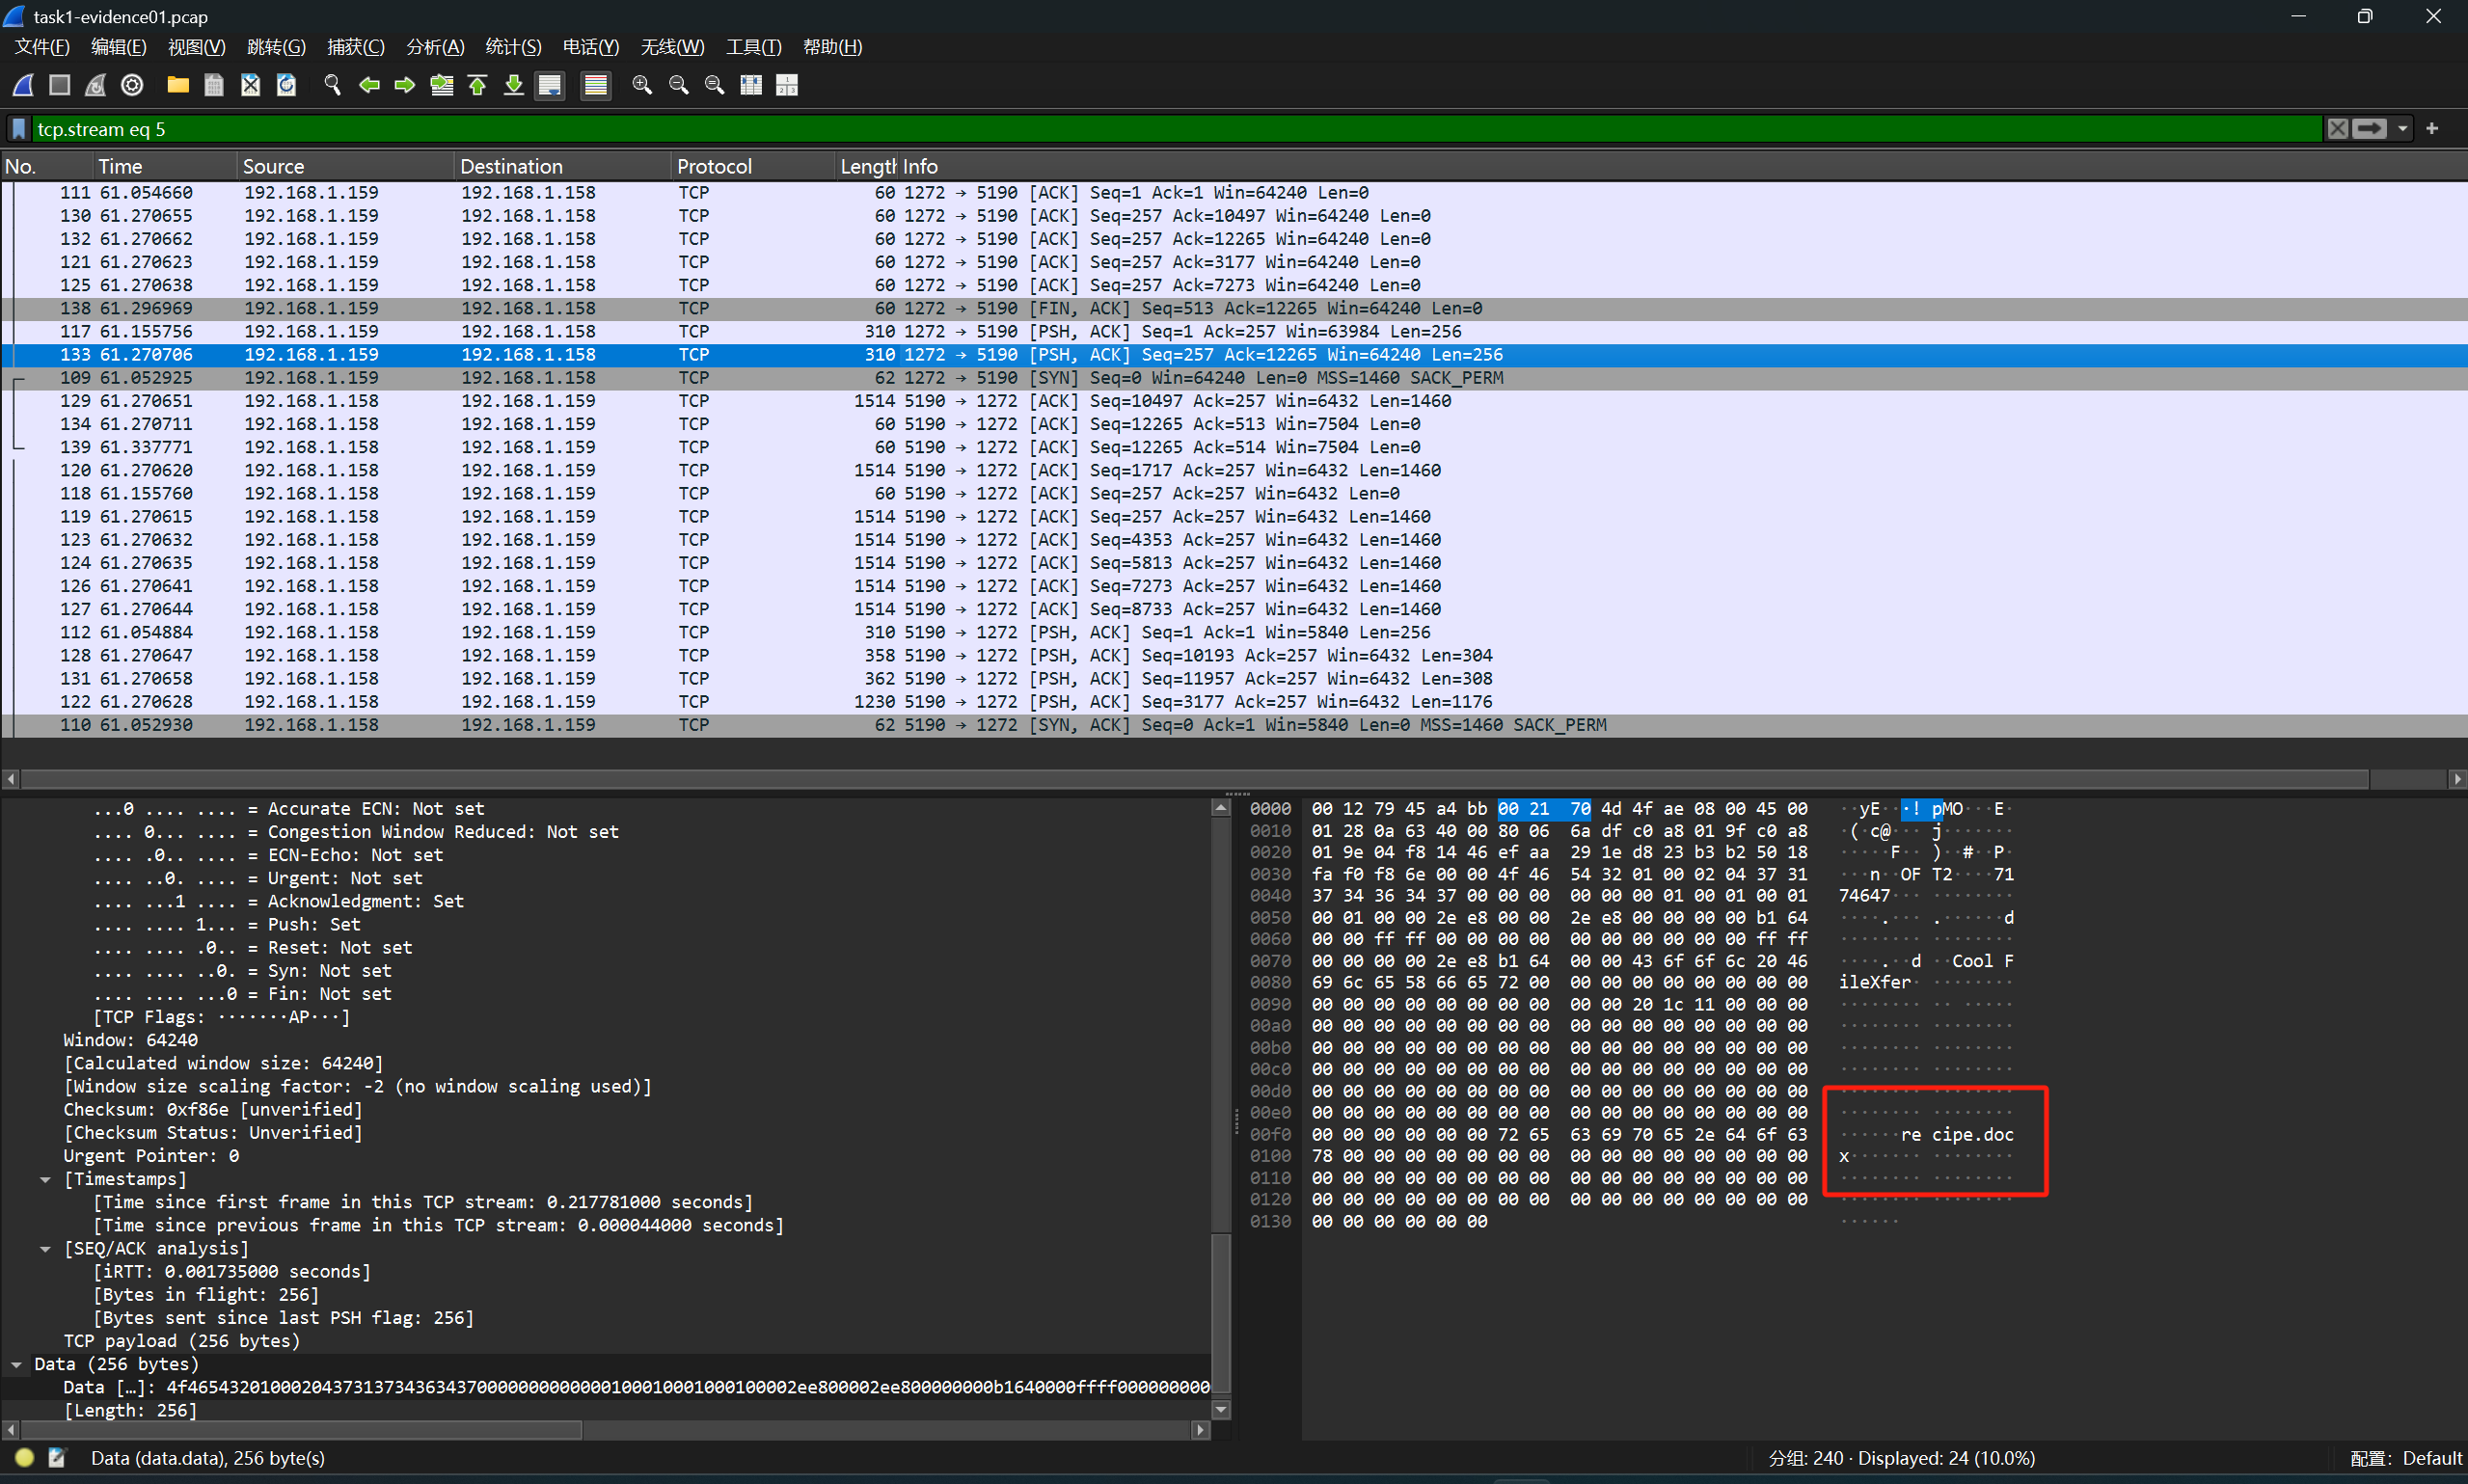Open the 分析(A) menu

(x=435, y=47)
